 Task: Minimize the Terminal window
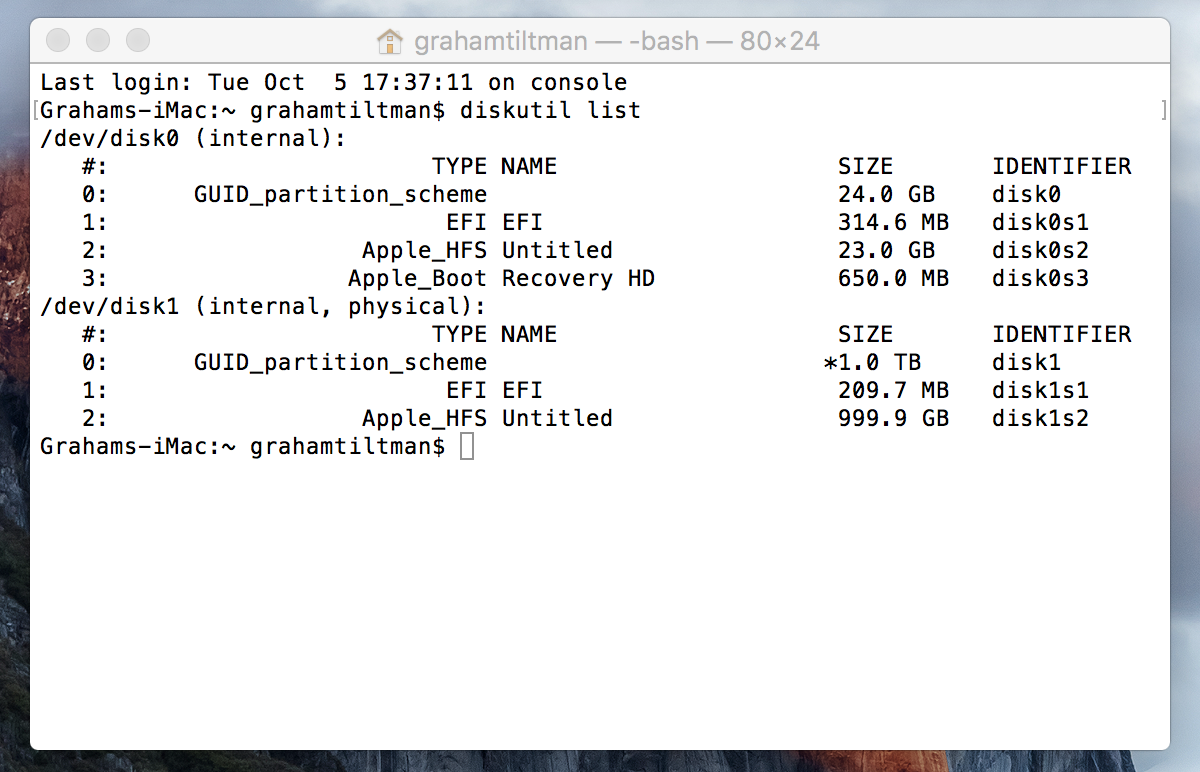click(x=98, y=41)
